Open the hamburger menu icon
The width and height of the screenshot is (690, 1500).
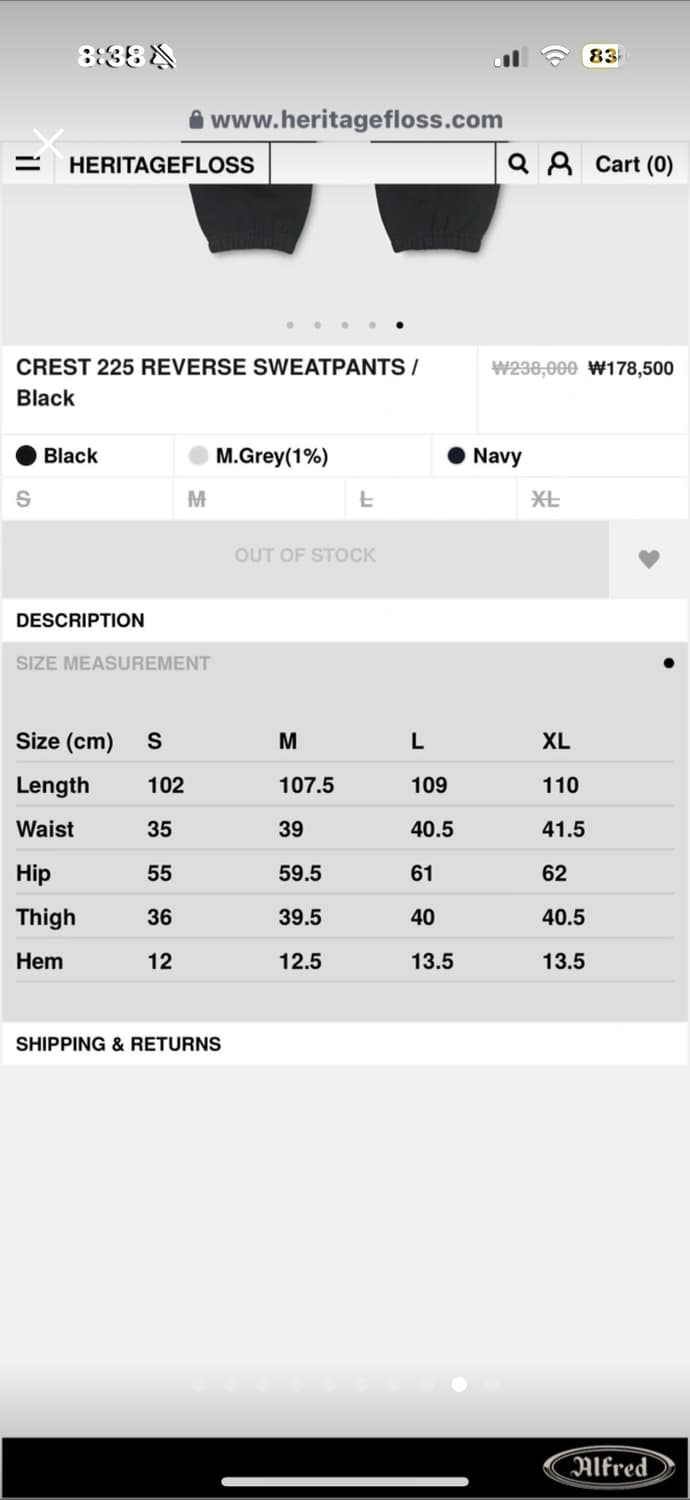pos(28,164)
